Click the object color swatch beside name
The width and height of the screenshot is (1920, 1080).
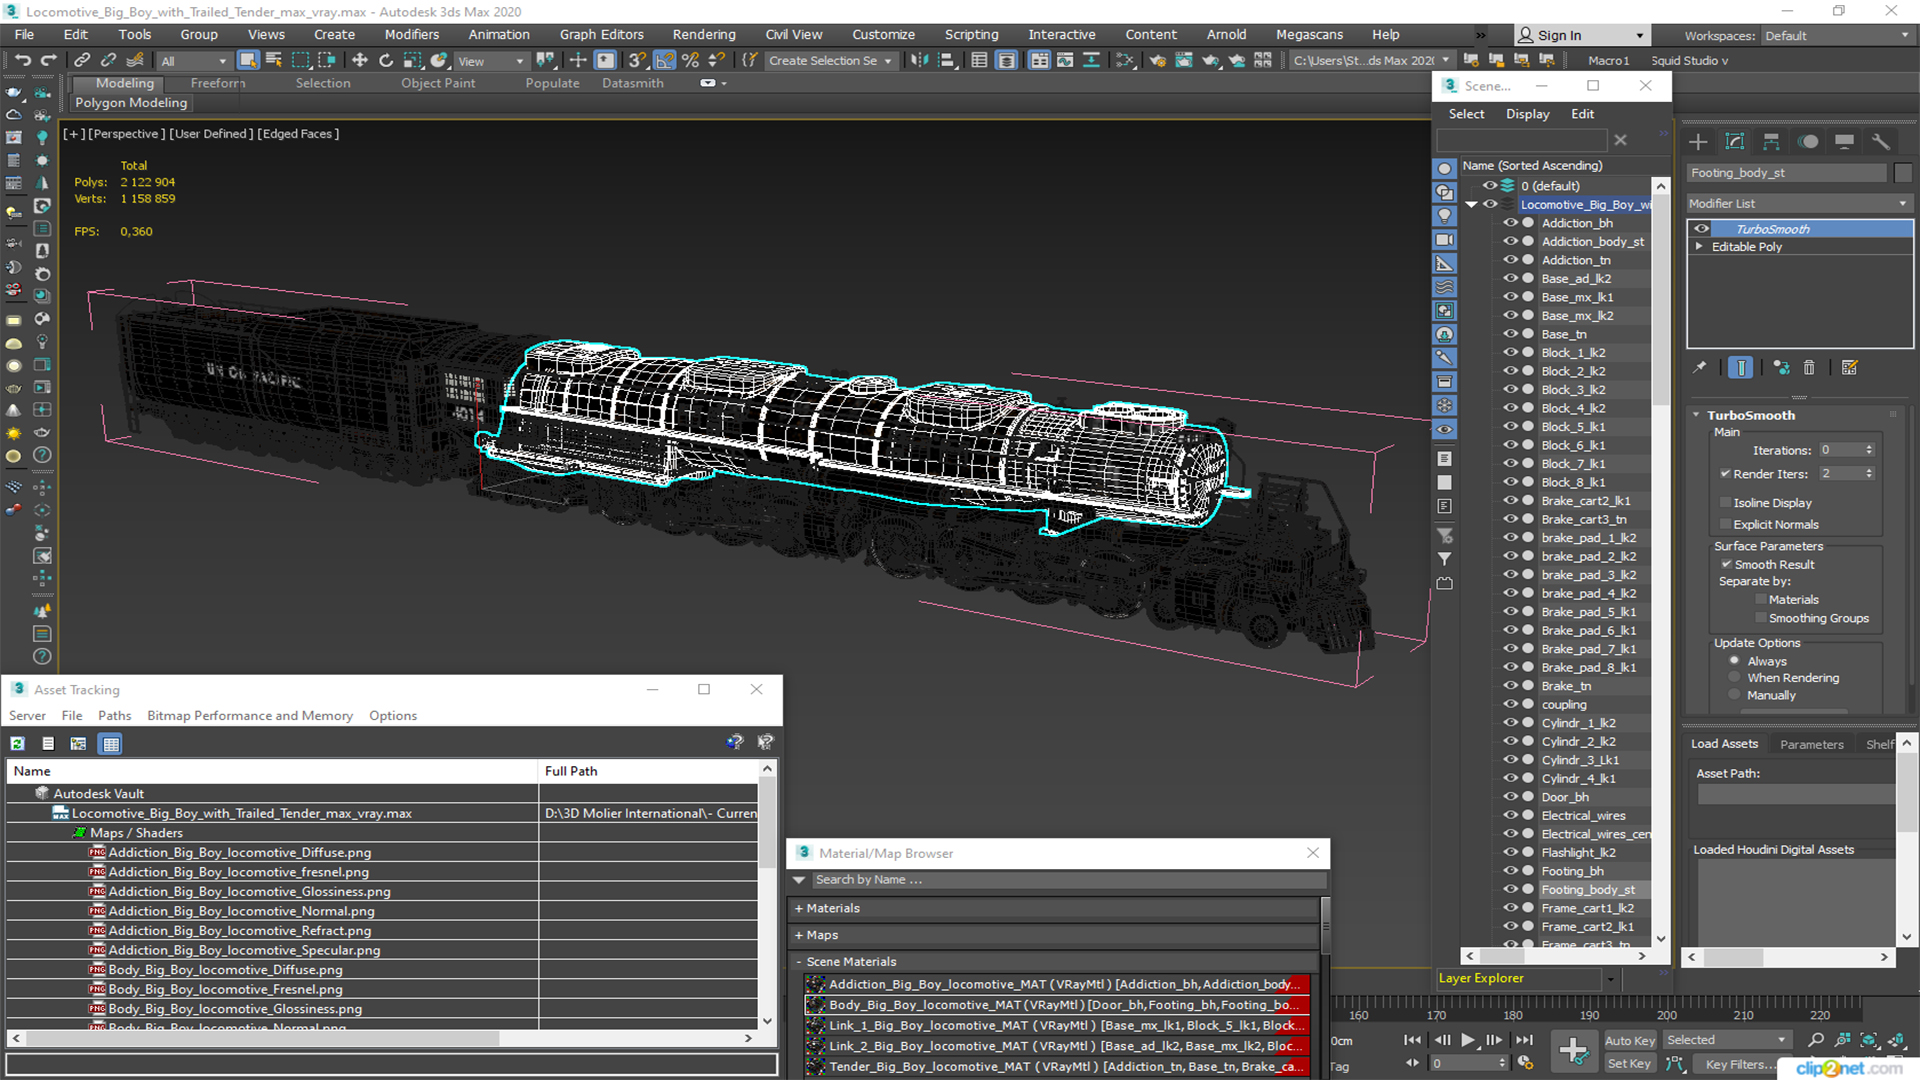1903,173
